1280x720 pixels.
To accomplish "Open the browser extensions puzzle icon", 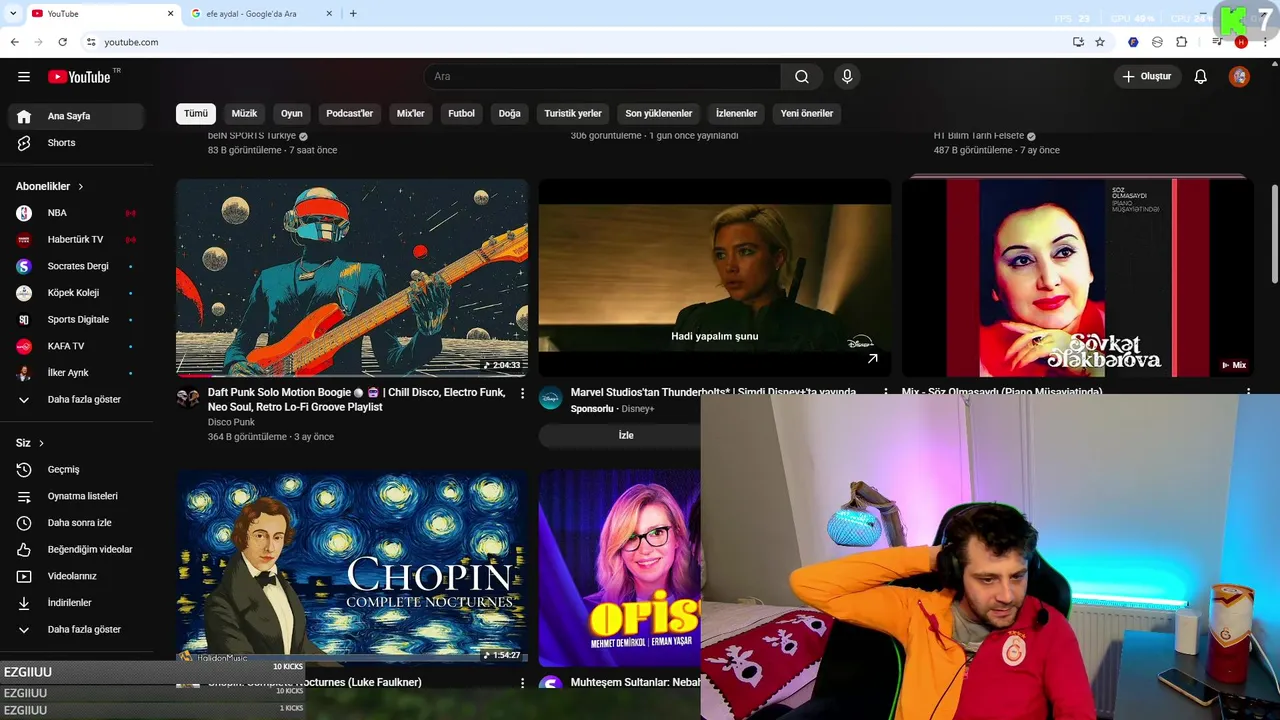I will coord(1182,42).
